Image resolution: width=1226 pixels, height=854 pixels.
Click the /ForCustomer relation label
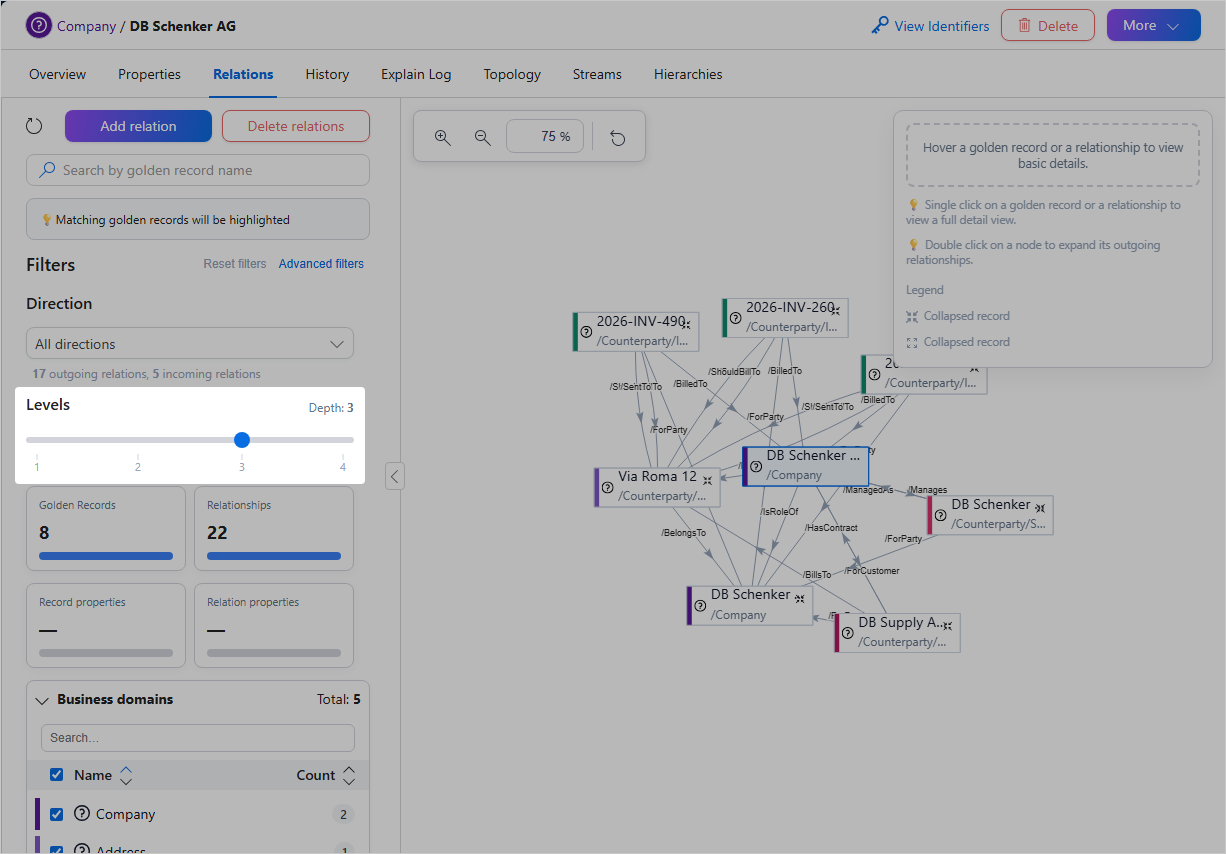pos(871,571)
